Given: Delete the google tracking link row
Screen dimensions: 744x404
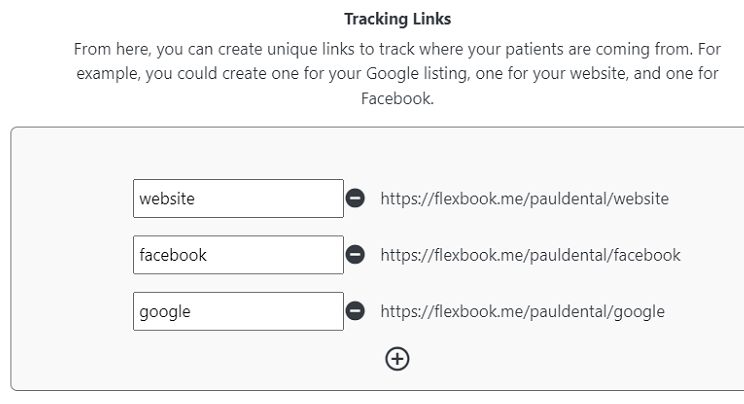Looking at the screenshot, I should 355,311.
